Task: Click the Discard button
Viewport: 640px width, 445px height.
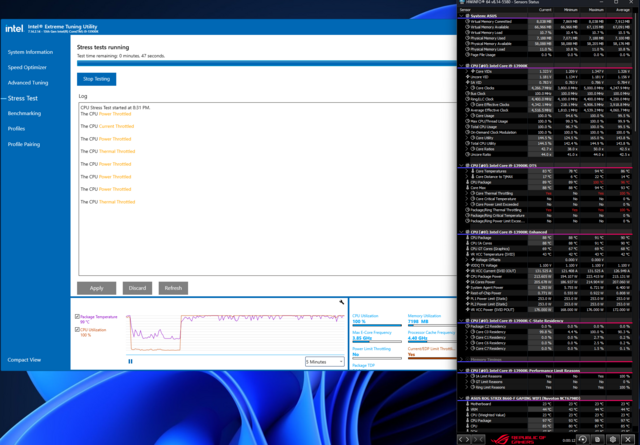Action: click(137, 288)
